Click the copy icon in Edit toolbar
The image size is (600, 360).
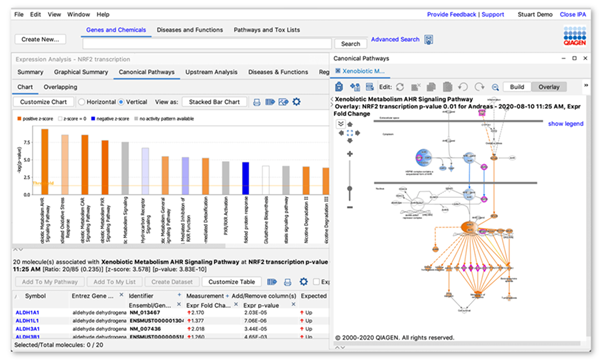click(431, 87)
